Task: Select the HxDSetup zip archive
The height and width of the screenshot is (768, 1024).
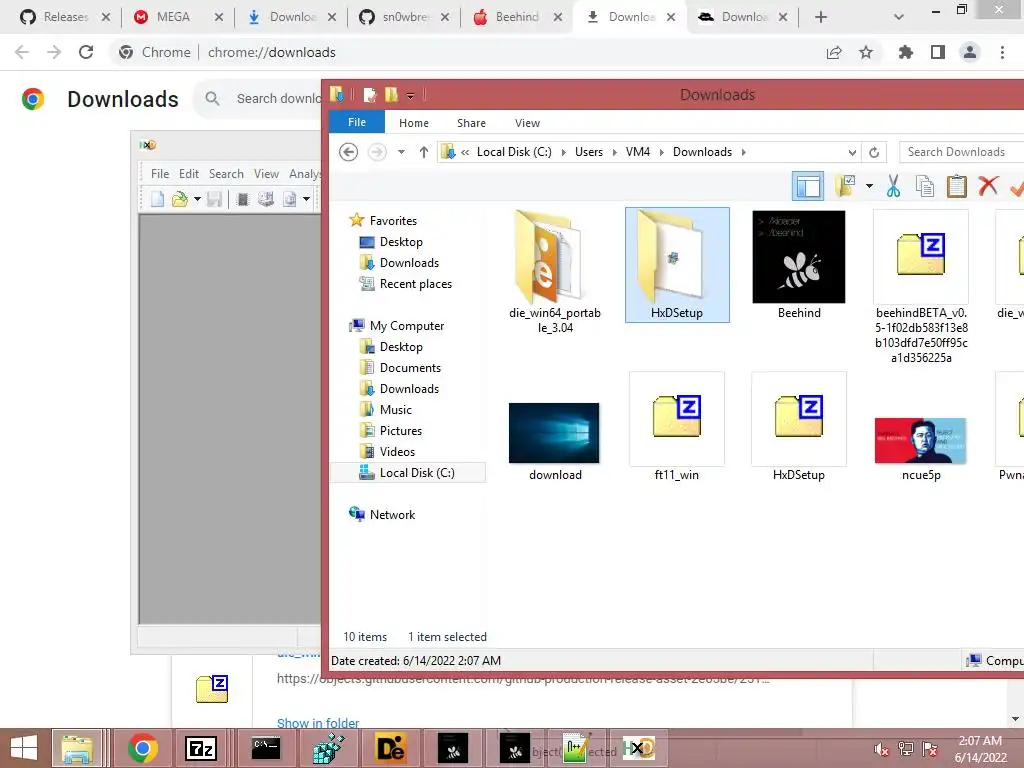Action: coord(799,427)
